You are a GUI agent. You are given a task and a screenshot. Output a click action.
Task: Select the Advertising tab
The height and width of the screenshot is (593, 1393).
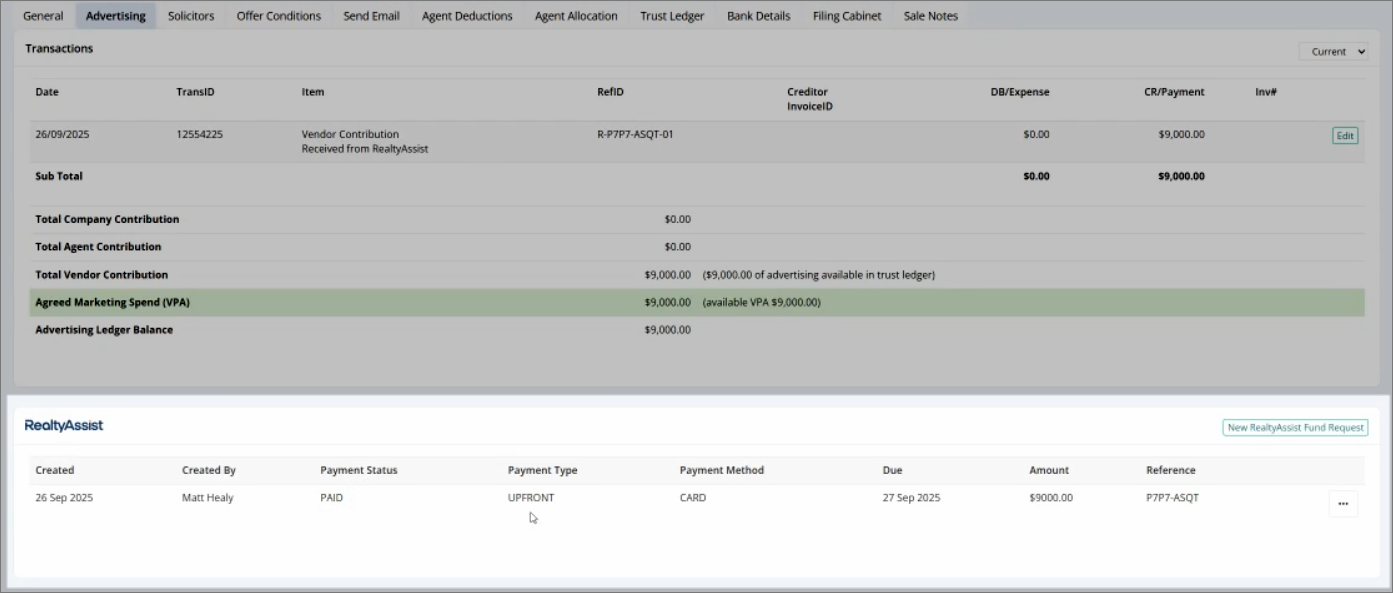click(115, 16)
